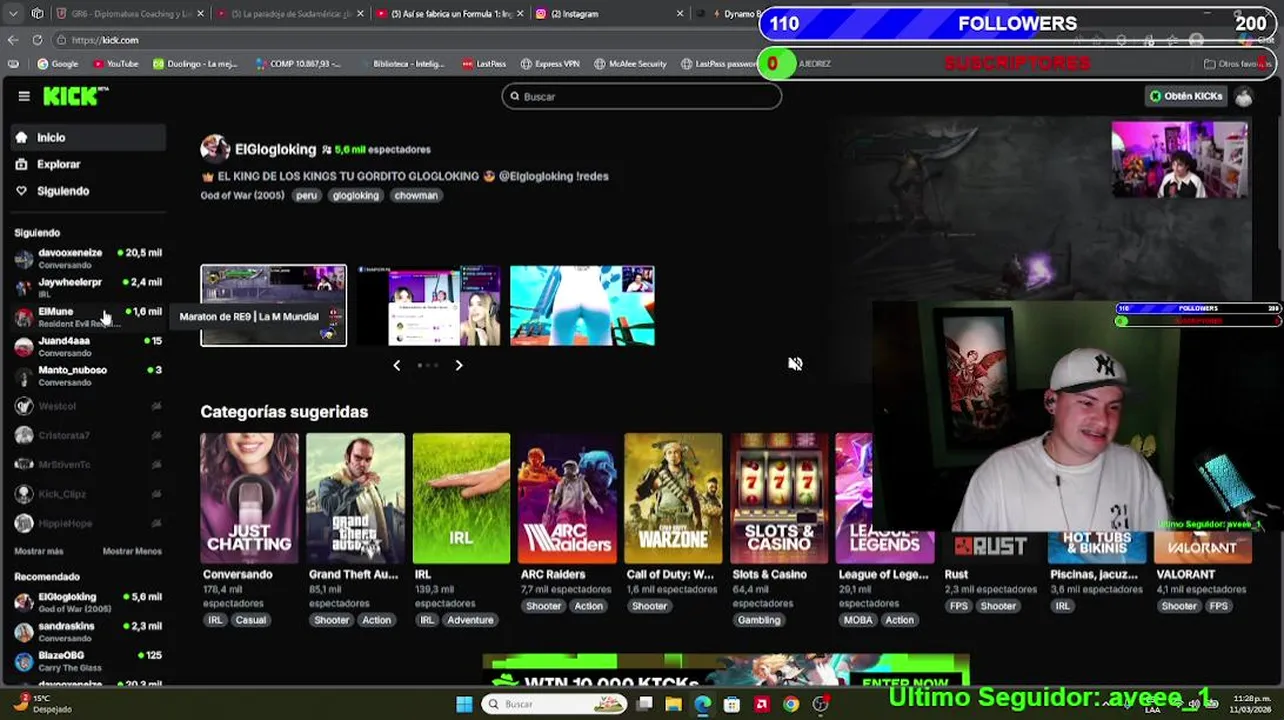Unmute the featured stream preview
Viewport: 1284px width, 720px height.
point(795,364)
